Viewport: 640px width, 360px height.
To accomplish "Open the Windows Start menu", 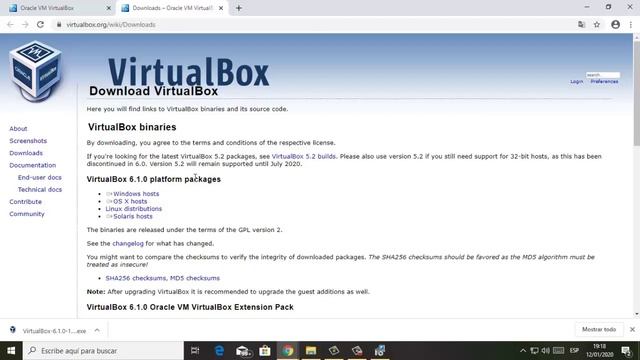I will point(11,351).
